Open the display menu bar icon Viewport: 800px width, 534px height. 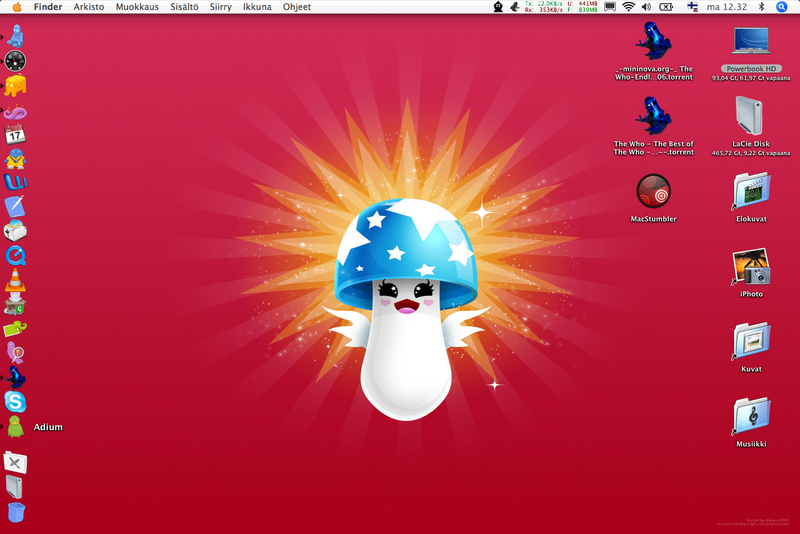coord(610,7)
